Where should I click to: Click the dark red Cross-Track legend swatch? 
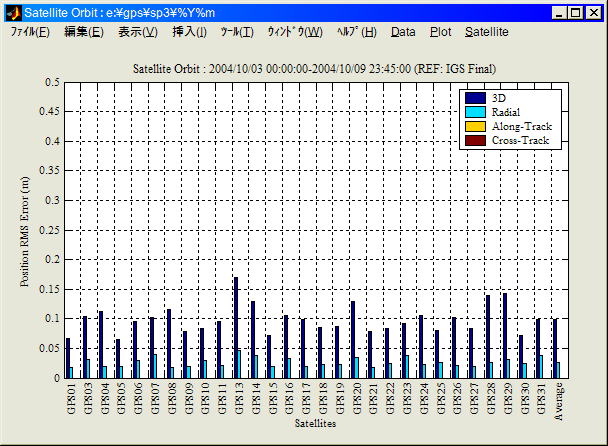475,140
